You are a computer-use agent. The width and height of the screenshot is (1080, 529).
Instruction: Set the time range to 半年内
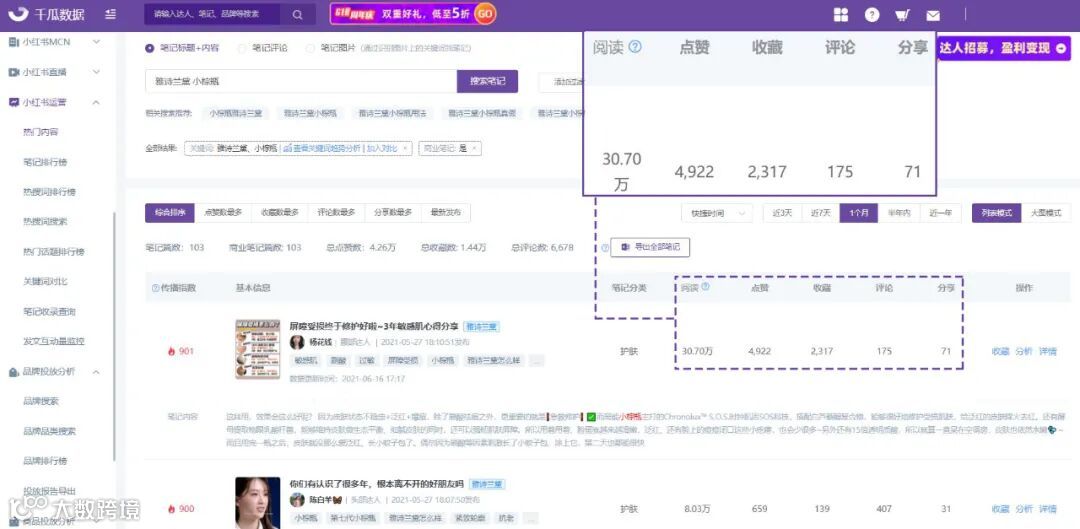[898, 213]
